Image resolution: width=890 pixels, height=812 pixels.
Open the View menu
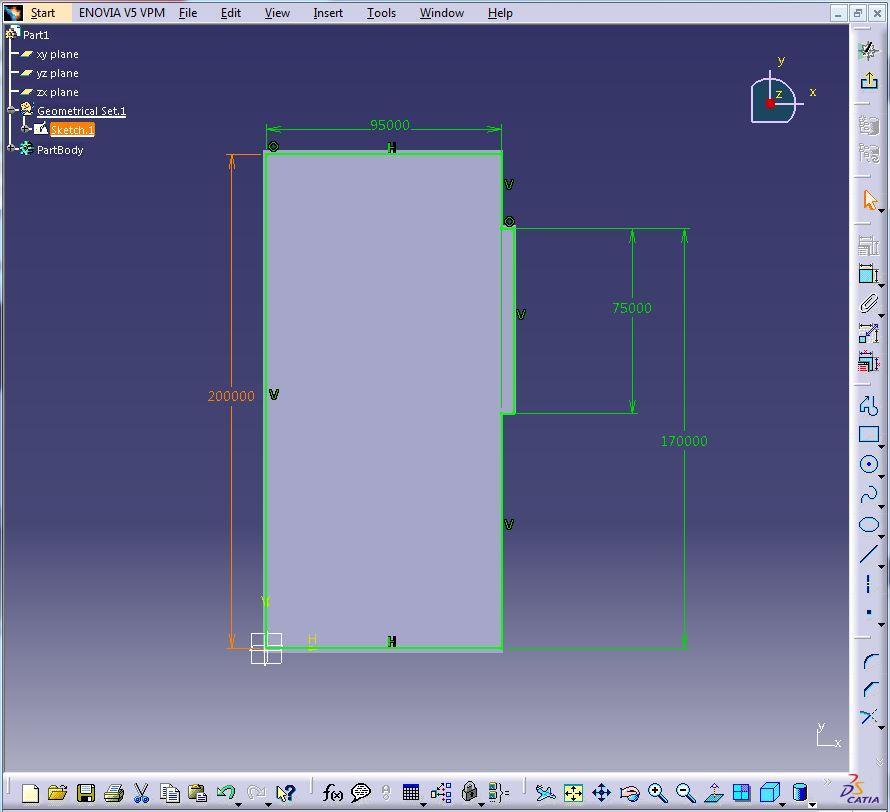[277, 12]
